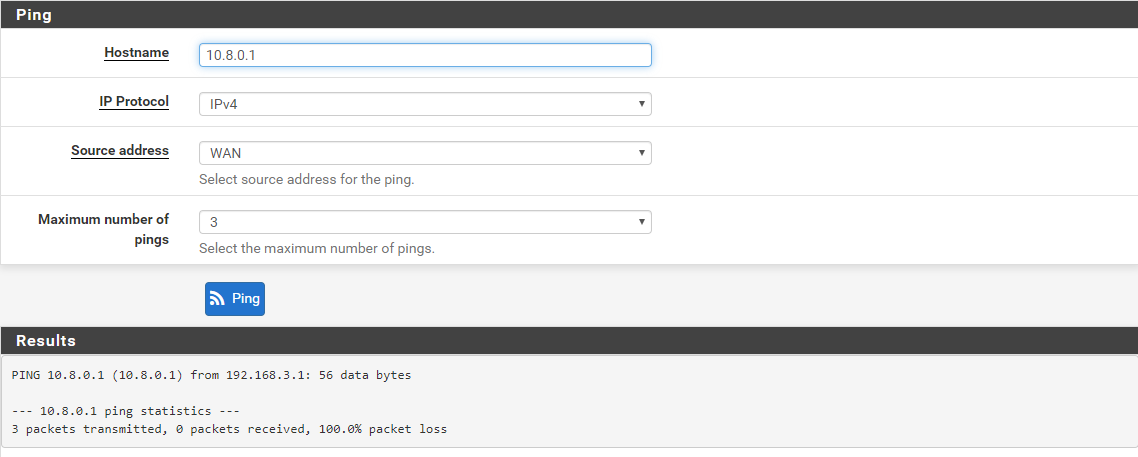Screen dimensions: 1138x457
Task: Click the arrow on the WAN select box
Action: click(642, 153)
